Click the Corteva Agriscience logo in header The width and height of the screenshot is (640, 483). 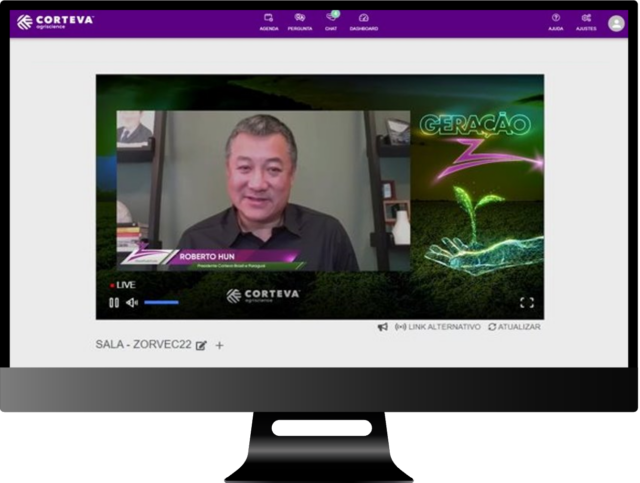pyautogui.click(x=55, y=21)
